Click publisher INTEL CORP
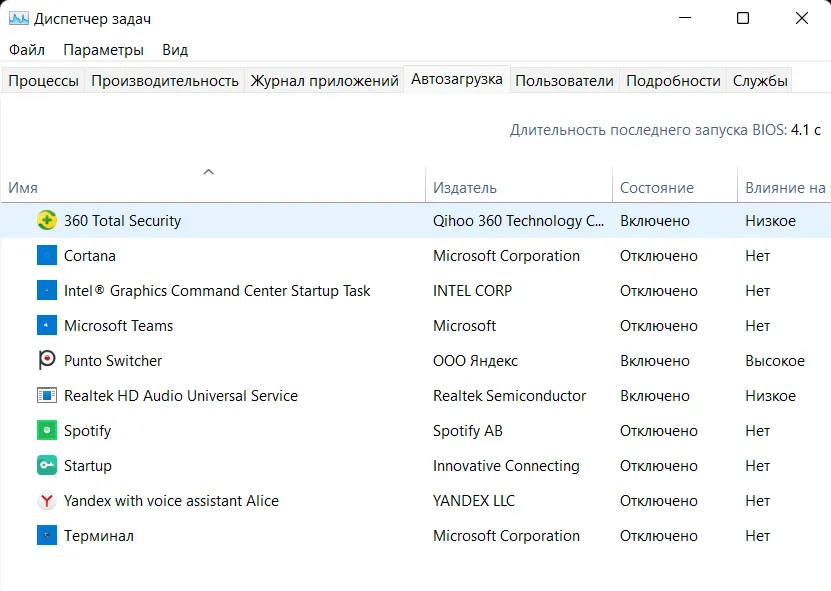This screenshot has width=831, height=591. click(472, 290)
